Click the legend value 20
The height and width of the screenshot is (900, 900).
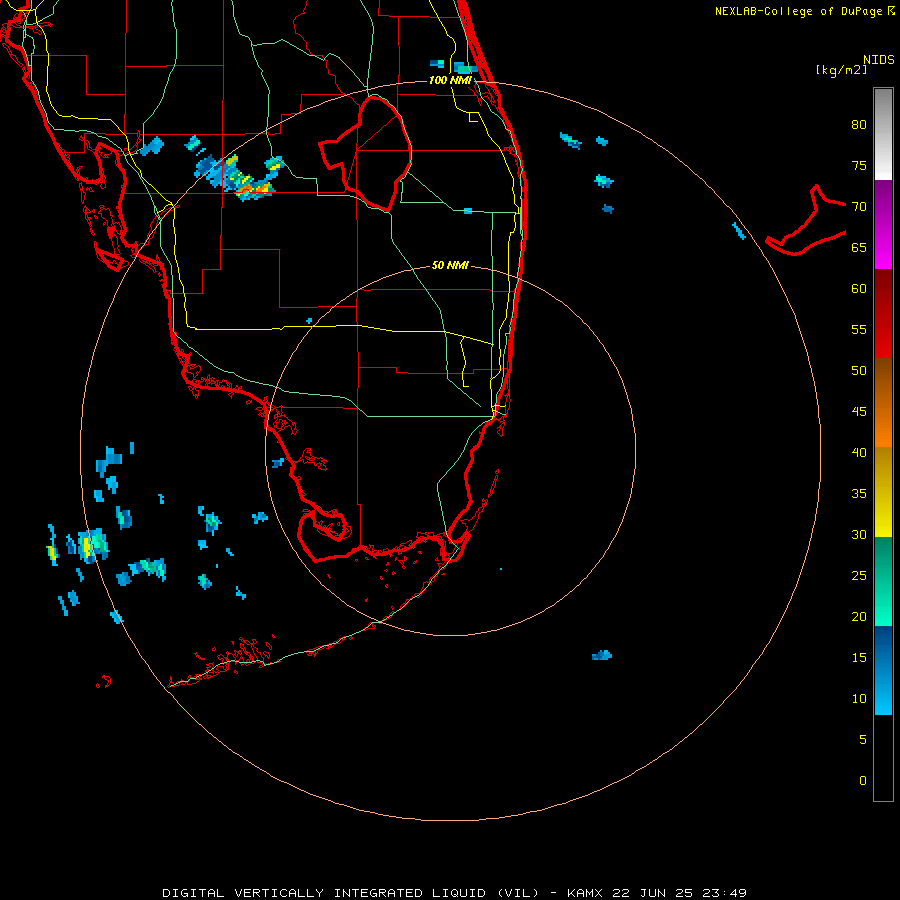(x=859, y=617)
